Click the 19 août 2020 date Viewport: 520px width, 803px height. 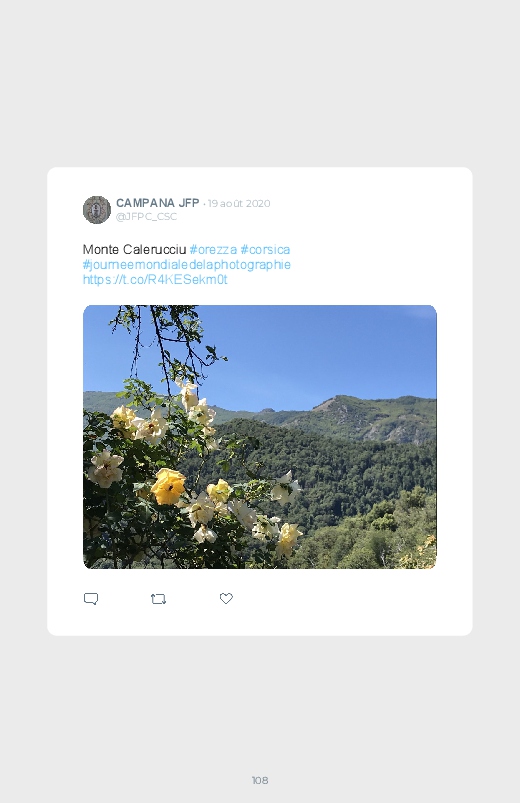pos(239,203)
